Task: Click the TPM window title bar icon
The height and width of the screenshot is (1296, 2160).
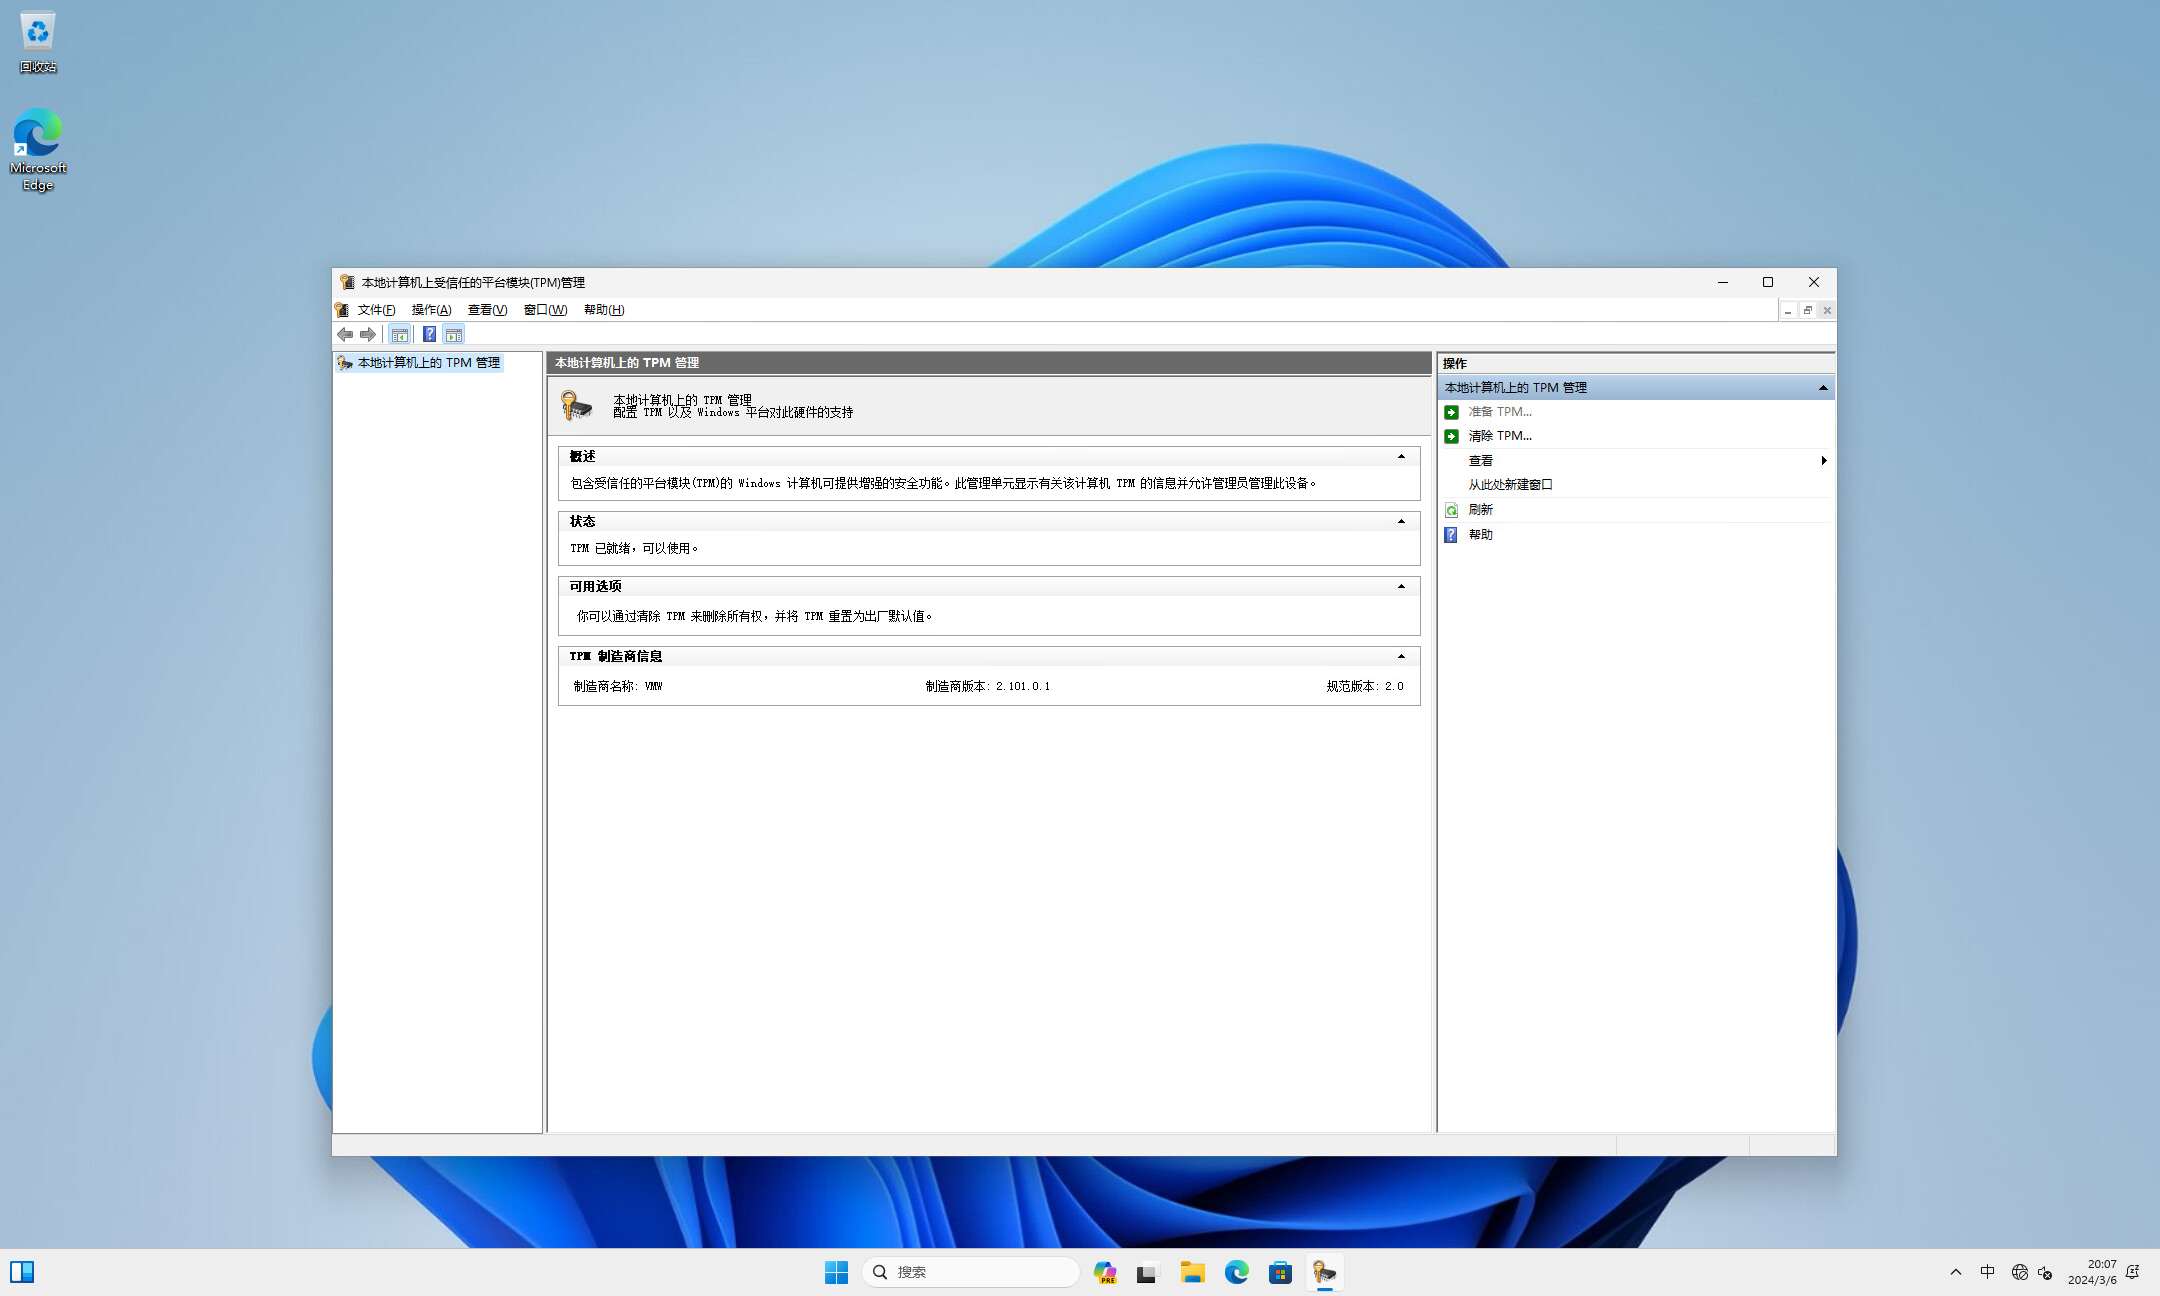Action: click(x=347, y=282)
